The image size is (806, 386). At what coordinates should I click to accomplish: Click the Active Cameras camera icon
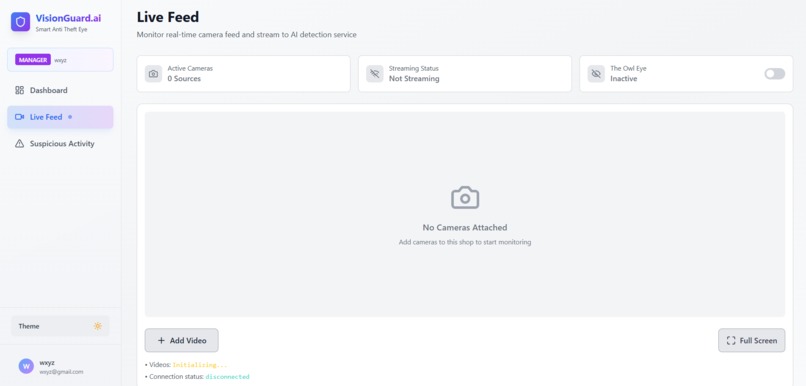point(153,74)
